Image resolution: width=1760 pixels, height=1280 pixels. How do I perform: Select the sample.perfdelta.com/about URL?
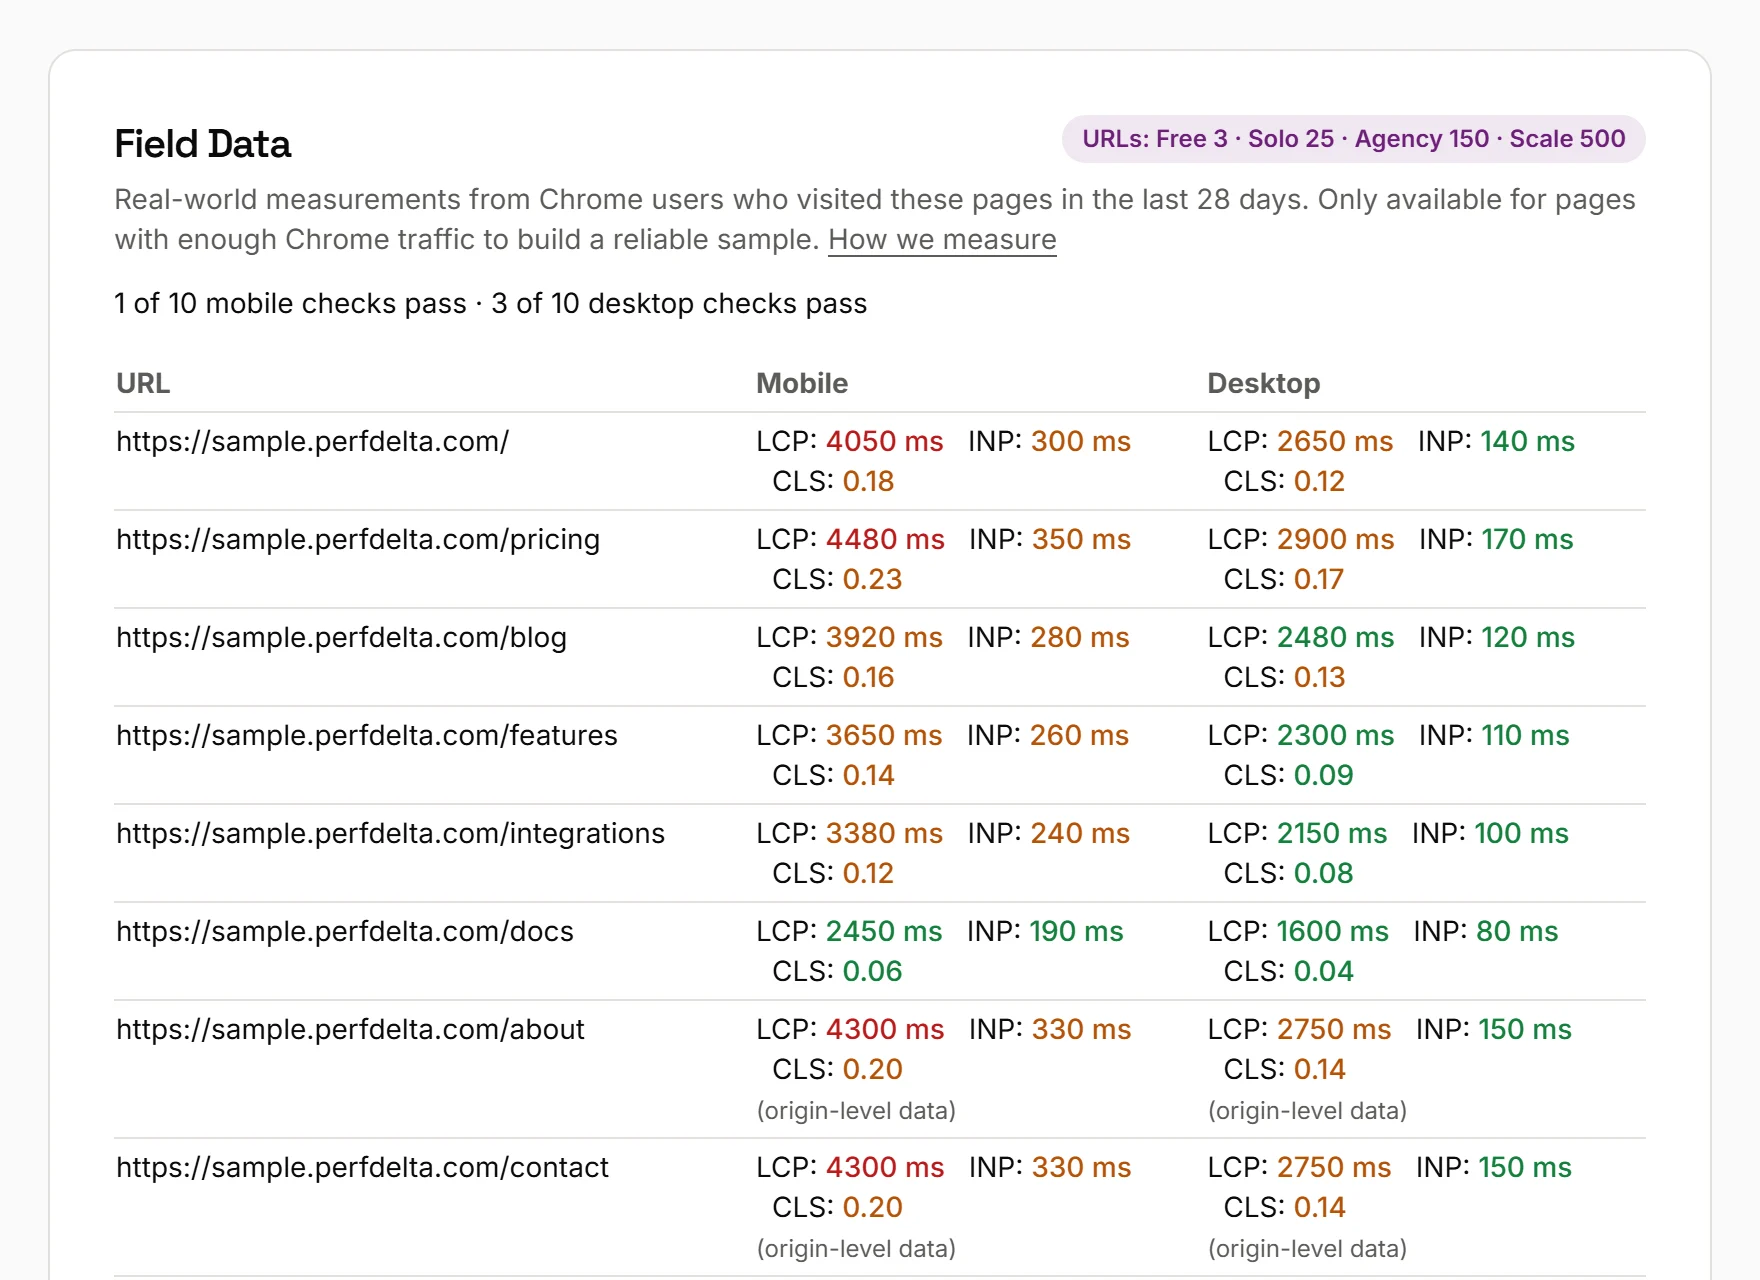tap(351, 1030)
